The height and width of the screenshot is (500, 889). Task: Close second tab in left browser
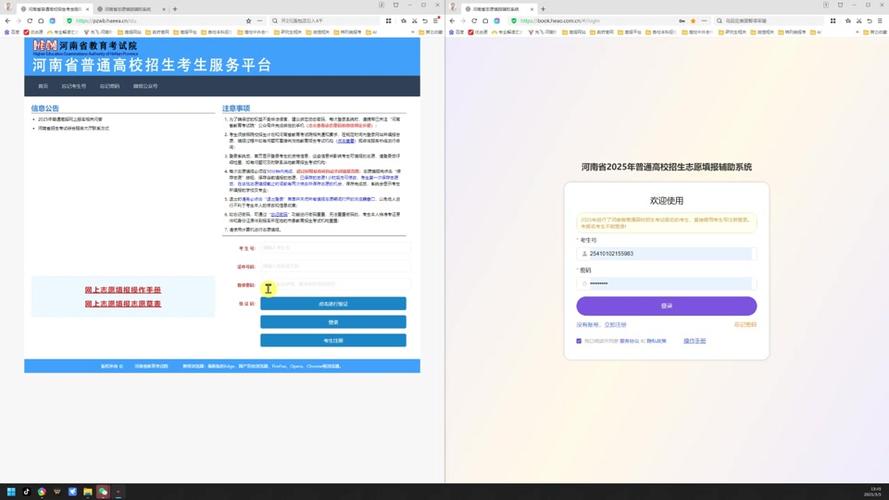(x=164, y=9)
